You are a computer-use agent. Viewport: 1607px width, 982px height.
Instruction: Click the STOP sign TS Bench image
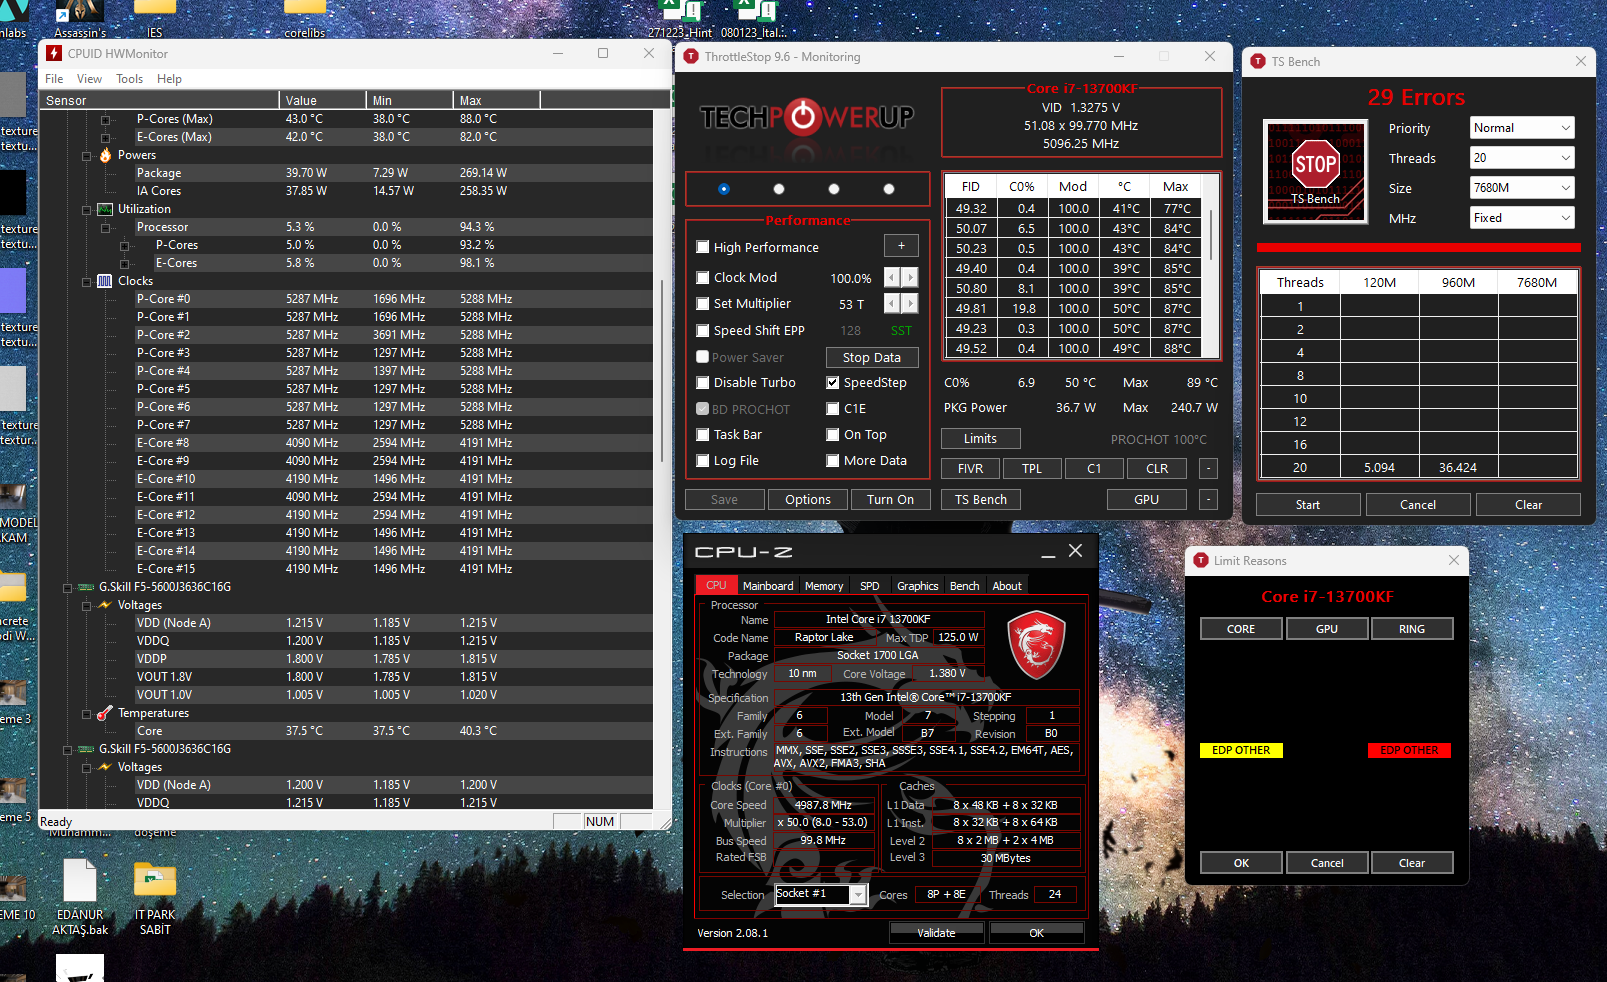(x=1315, y=171)
